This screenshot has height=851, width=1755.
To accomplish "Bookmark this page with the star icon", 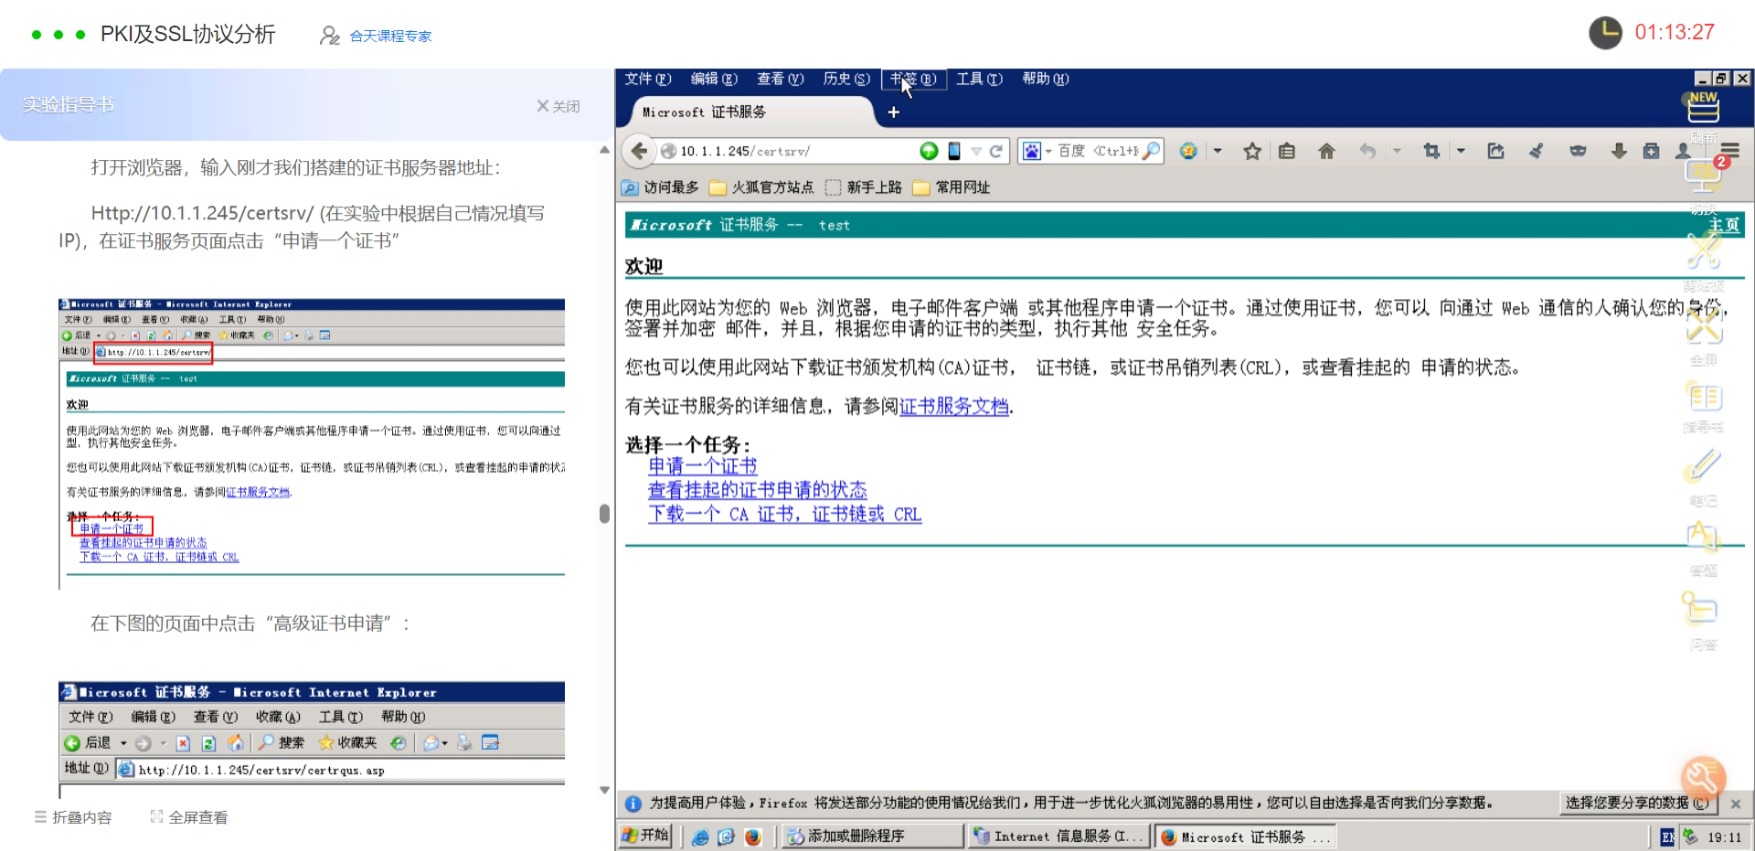I will 1251,151.
